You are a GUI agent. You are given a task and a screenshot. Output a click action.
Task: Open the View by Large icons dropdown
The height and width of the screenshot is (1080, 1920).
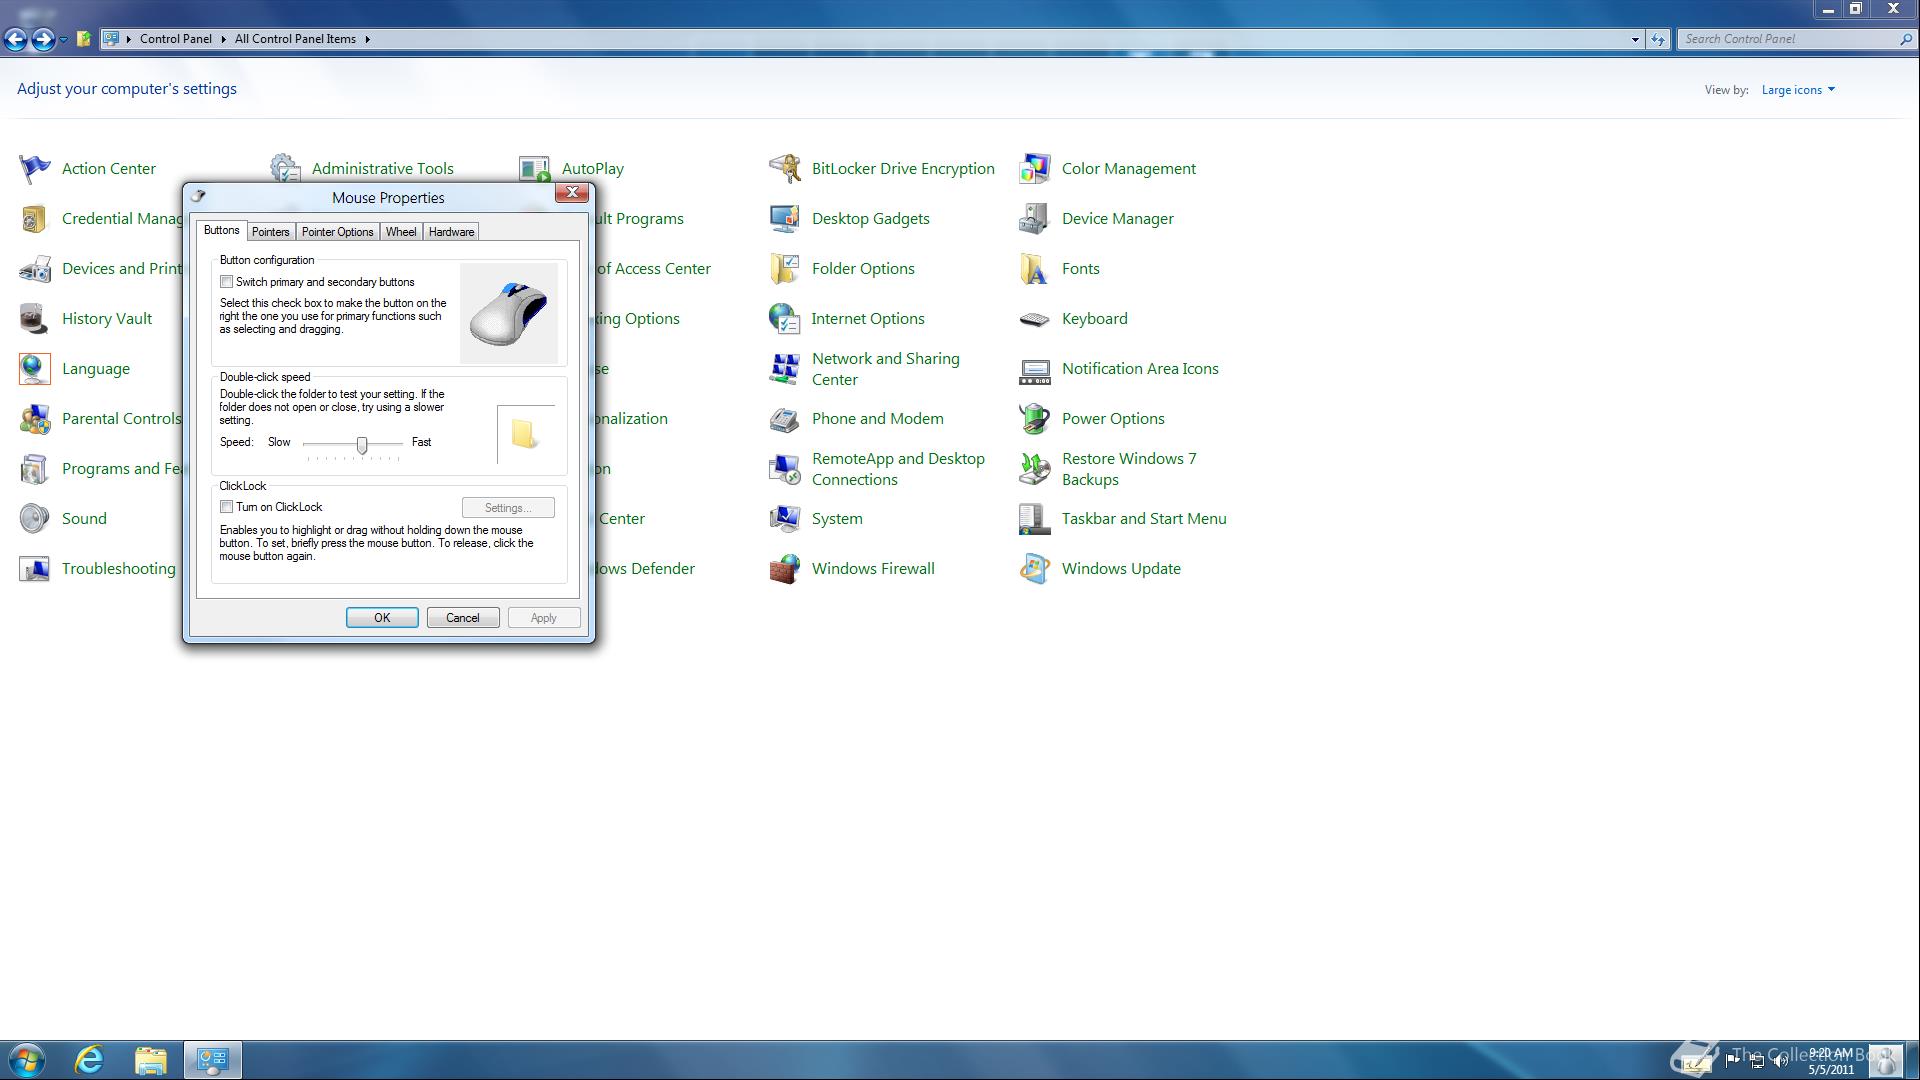[1798, 90]
